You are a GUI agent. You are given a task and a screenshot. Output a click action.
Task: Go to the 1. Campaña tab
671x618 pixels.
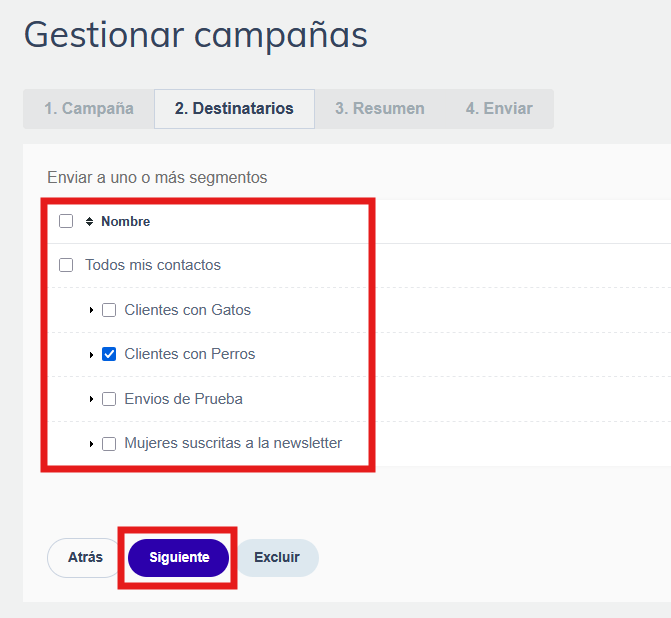[x=89, y=109]
